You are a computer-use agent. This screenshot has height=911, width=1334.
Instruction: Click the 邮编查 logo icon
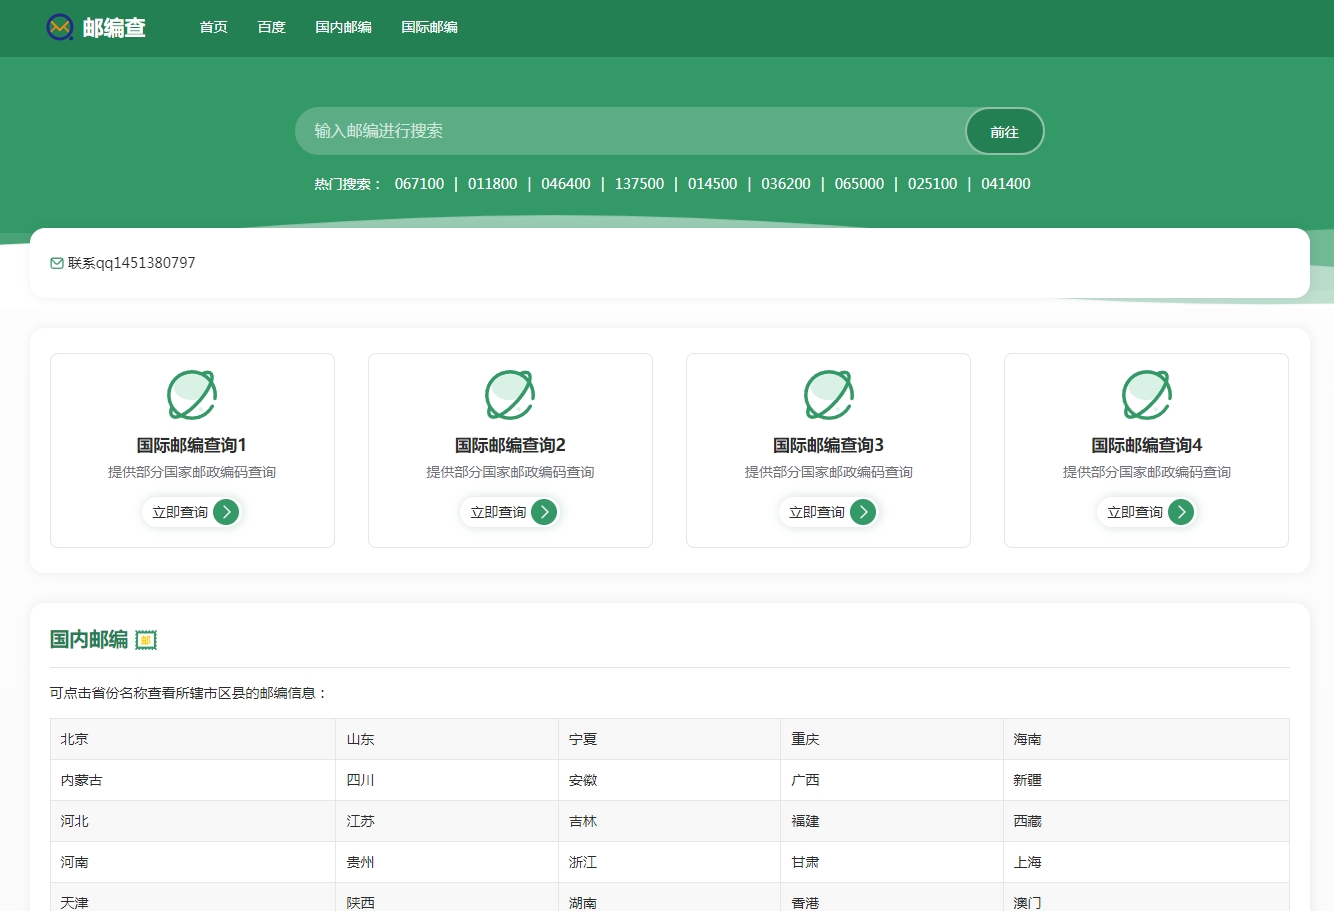[x=60, y=27]
